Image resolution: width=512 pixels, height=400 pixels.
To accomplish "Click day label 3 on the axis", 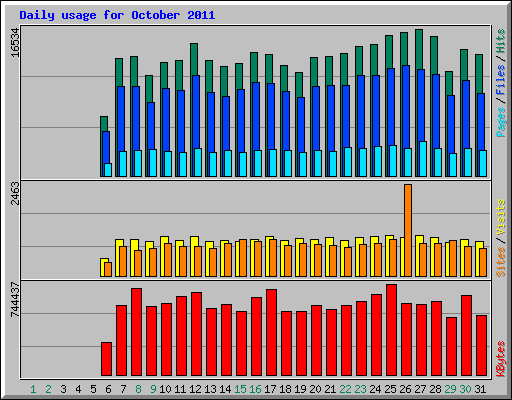I will 63,389.
